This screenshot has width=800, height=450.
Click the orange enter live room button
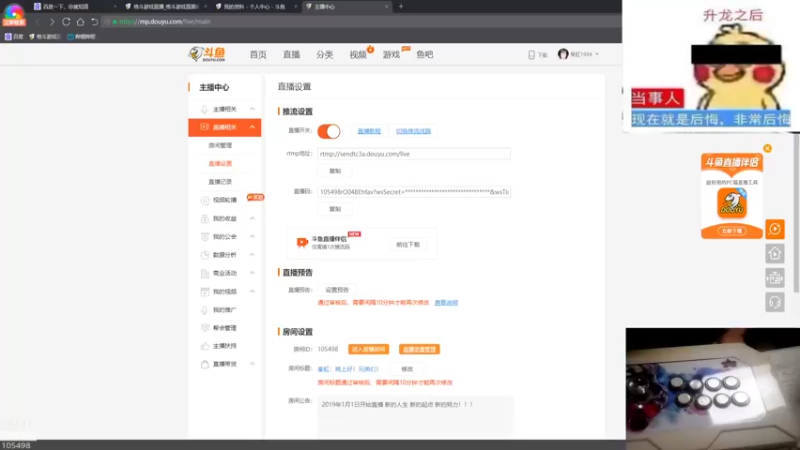pos(368,349)
